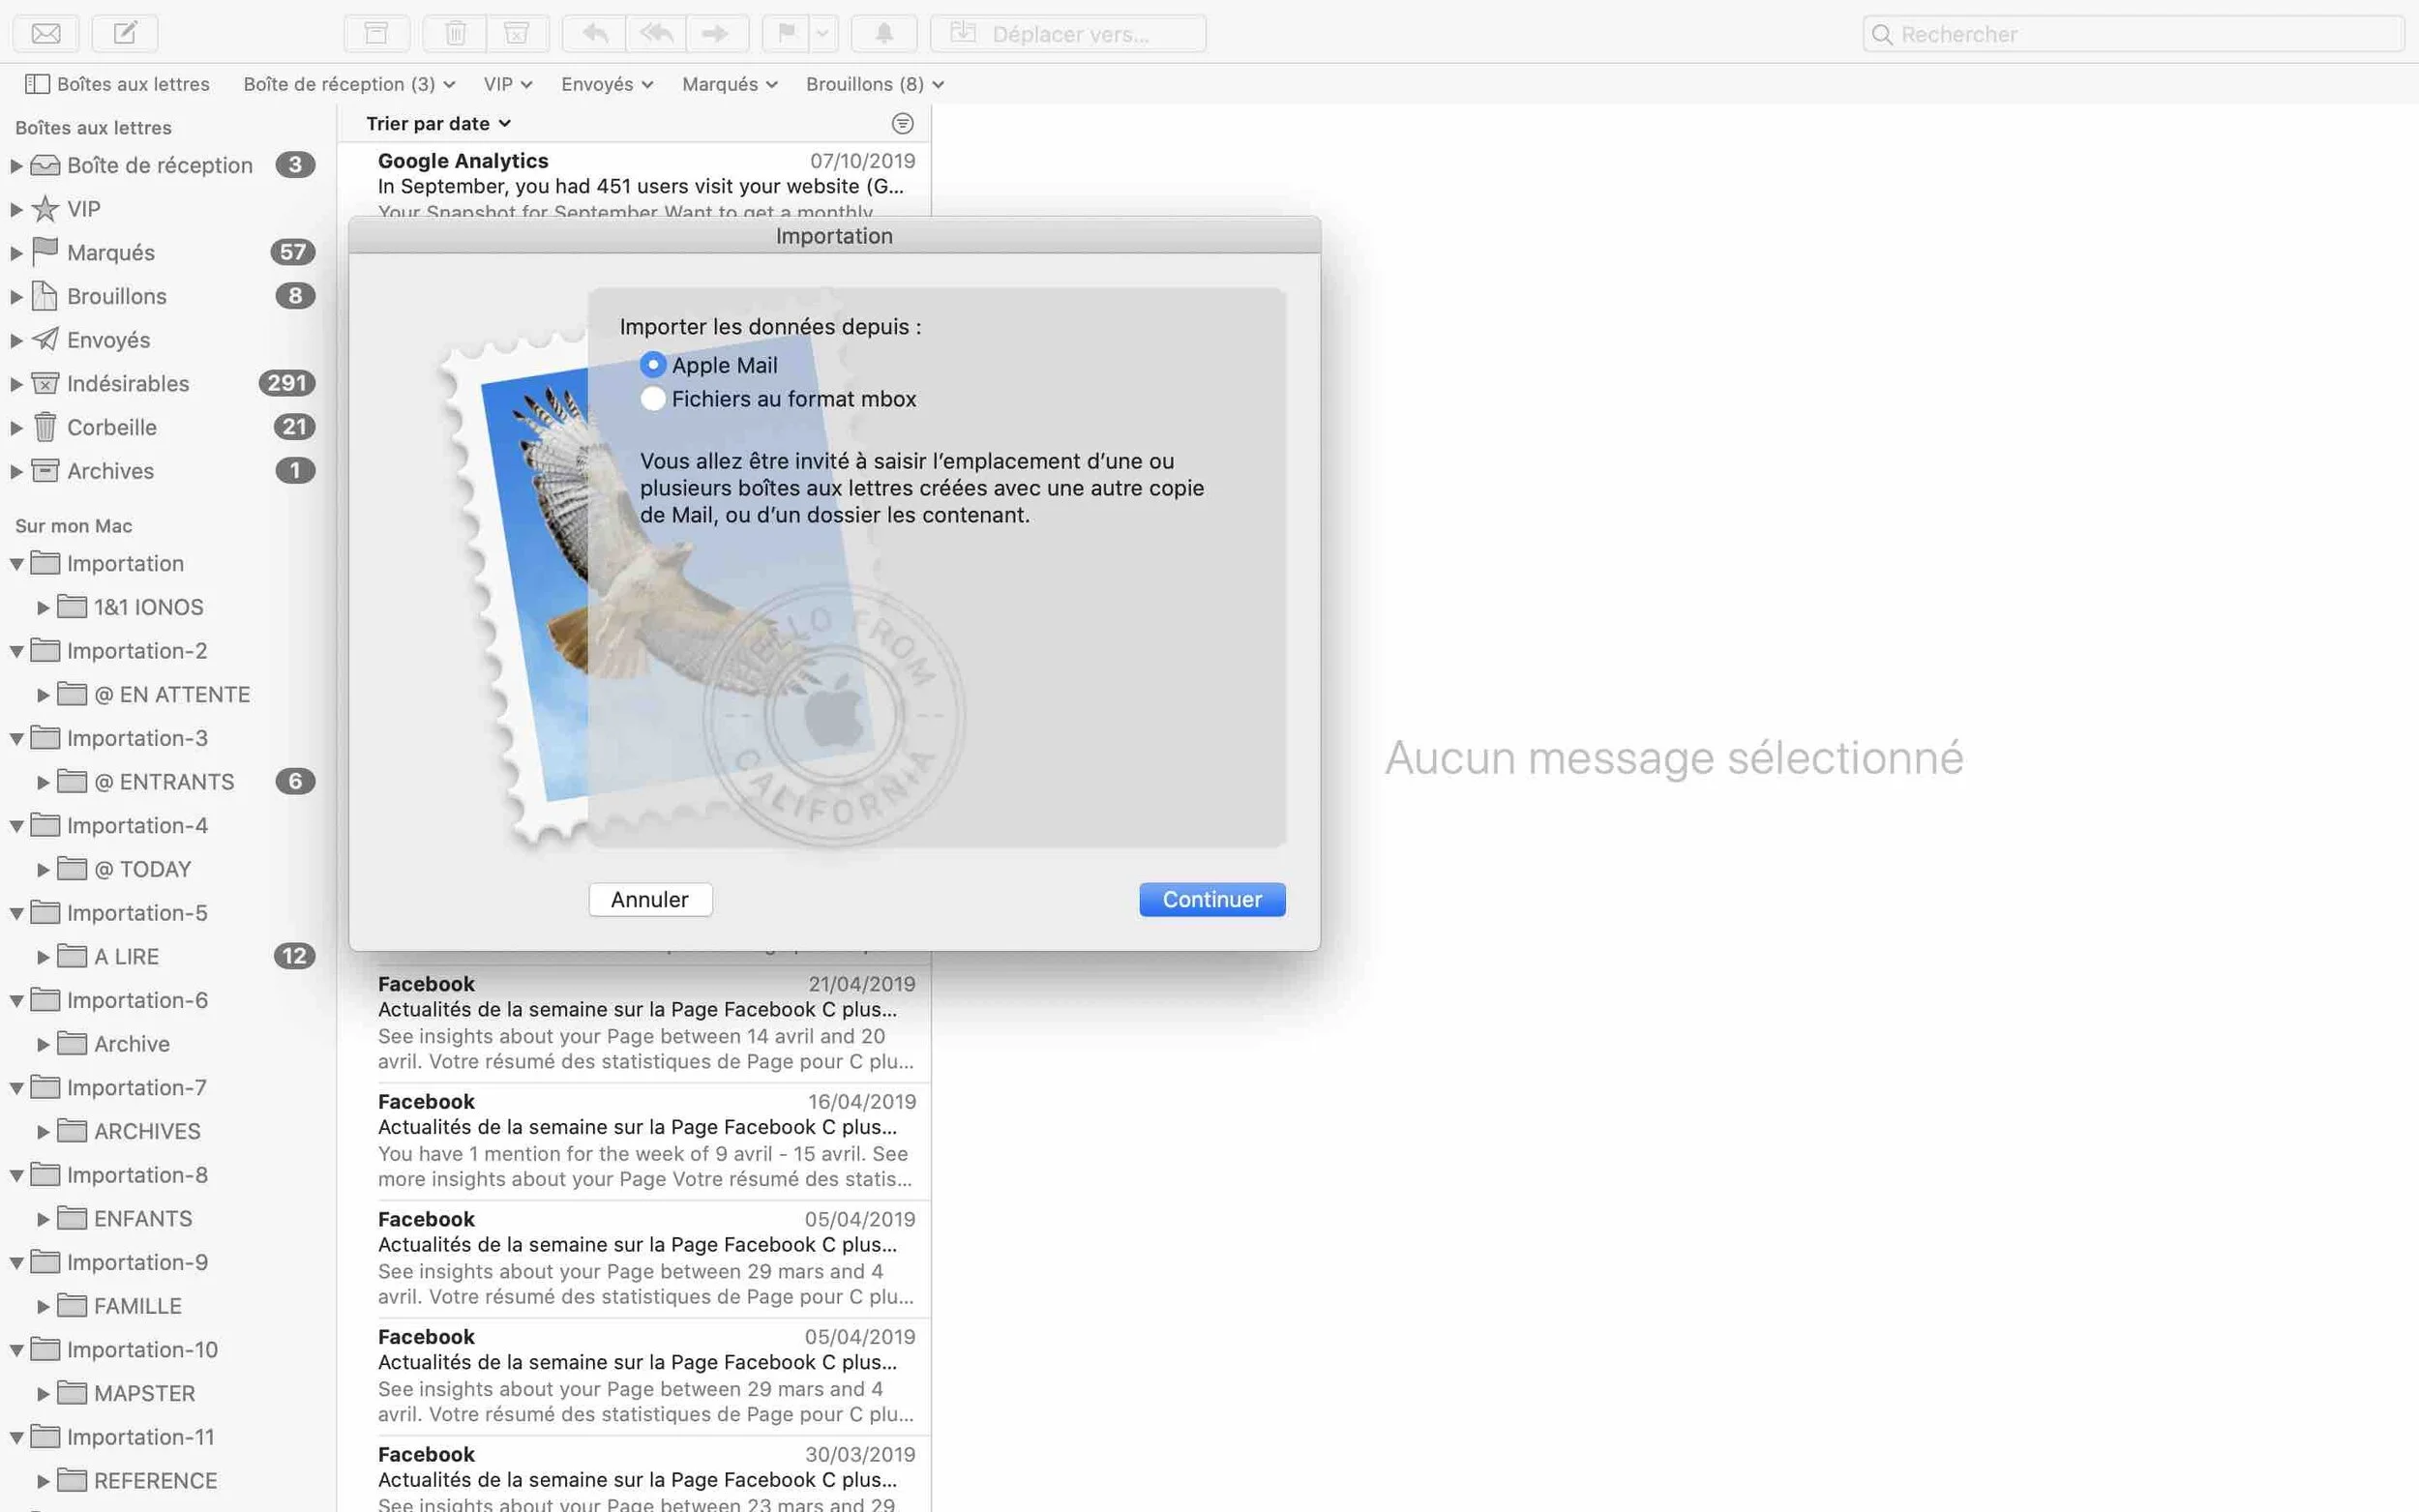Click the Annuler button
Screen dimensions: 2419x1512
(650, 899)
